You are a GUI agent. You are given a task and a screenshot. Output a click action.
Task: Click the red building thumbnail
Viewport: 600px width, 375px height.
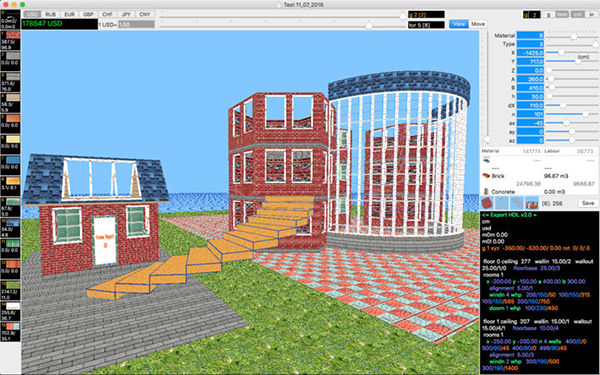(x=532, y=203)
